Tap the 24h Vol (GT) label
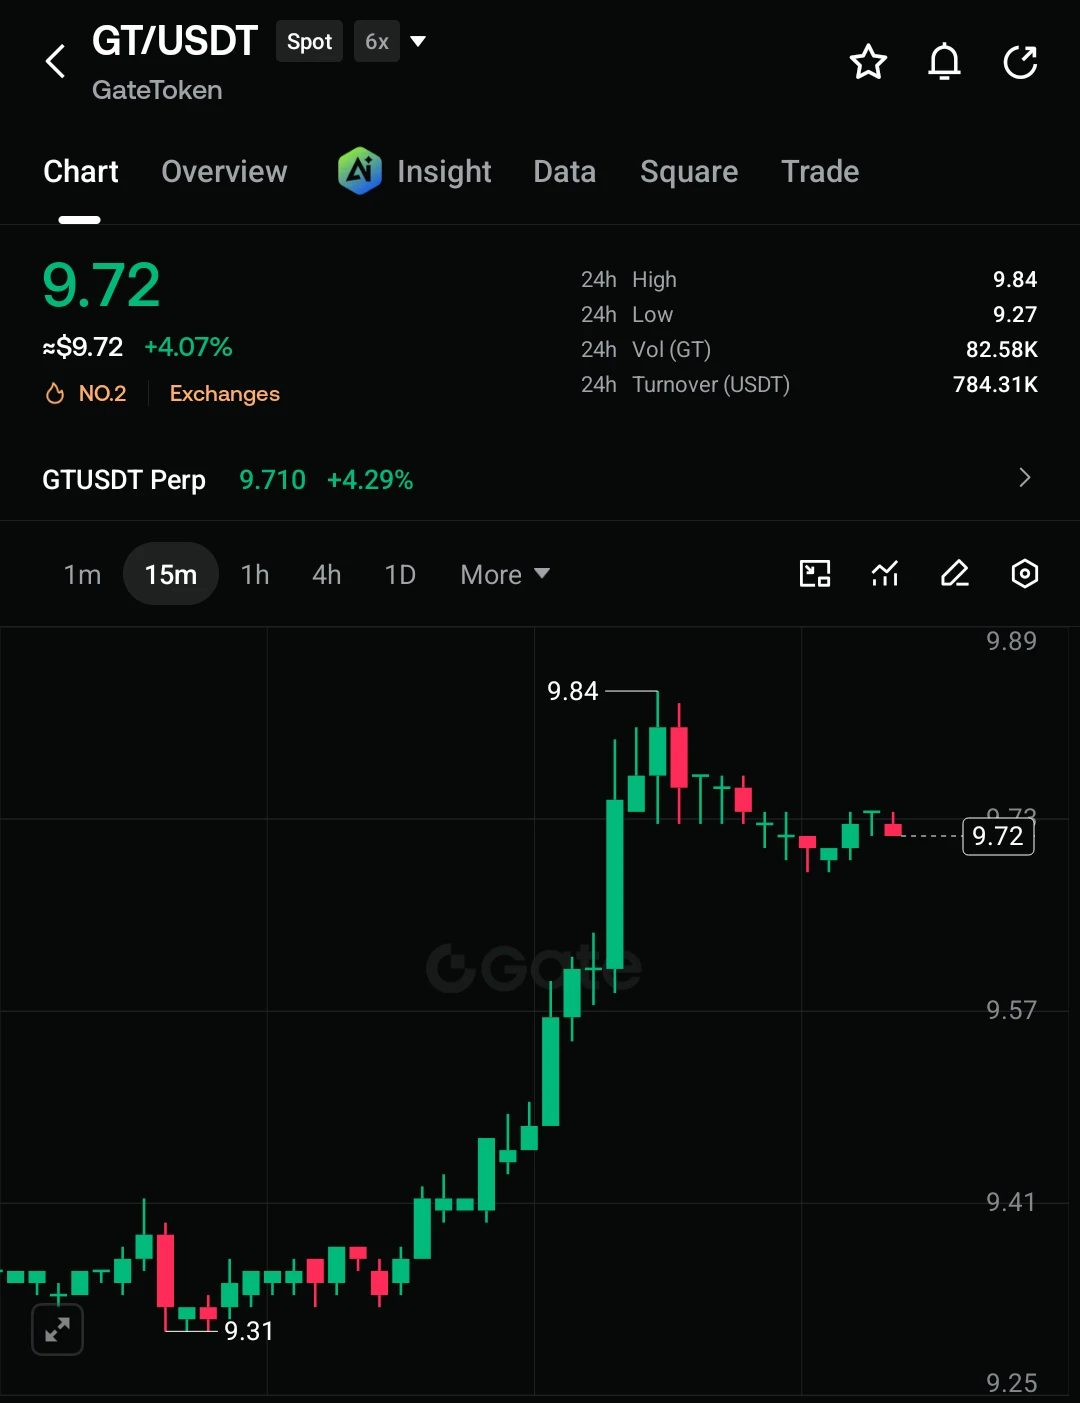This screenshot has height=1403, width=1080. pyautogui.click(x=646, y=350)
